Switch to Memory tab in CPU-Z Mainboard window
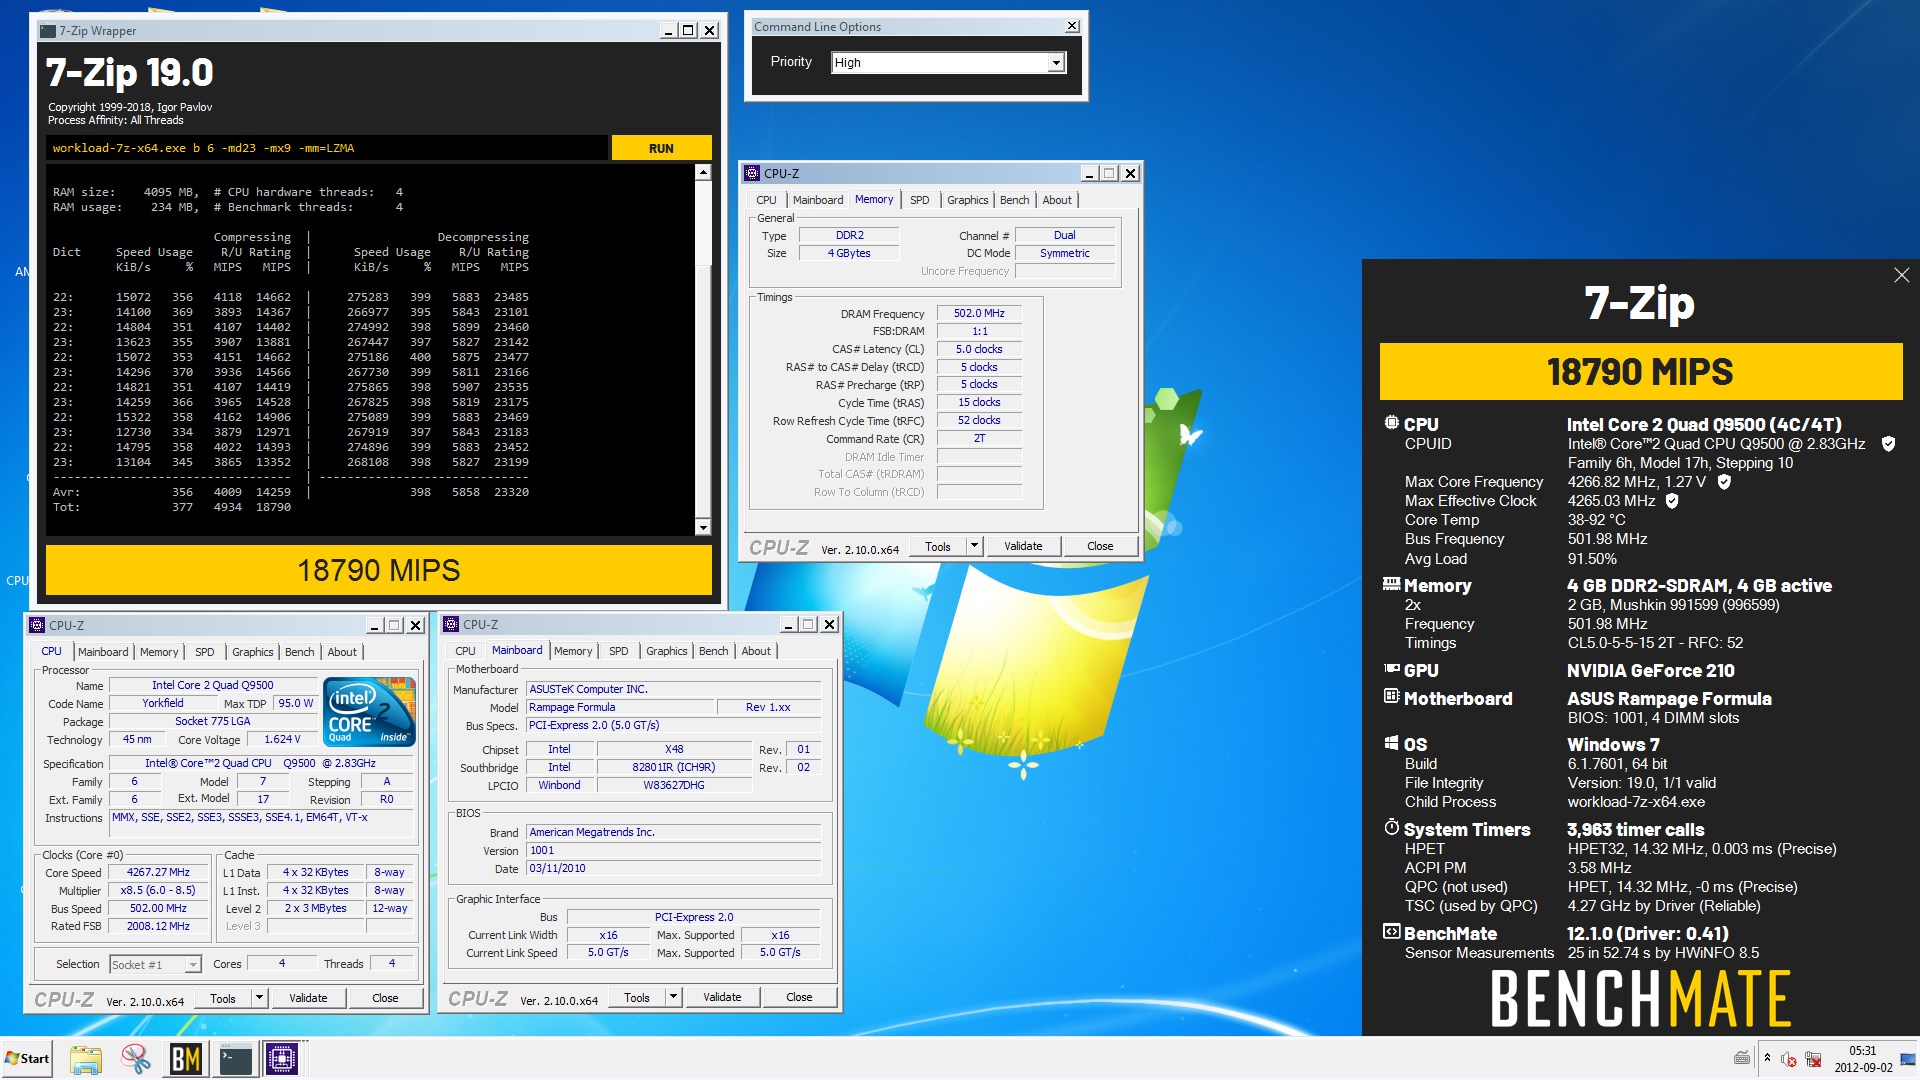 point(573,651)
